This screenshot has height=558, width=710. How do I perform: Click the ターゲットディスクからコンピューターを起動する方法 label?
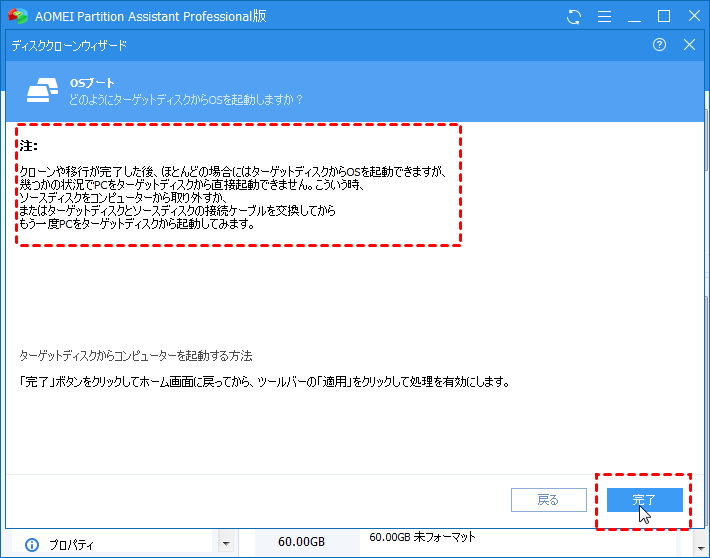pos(135,356)
